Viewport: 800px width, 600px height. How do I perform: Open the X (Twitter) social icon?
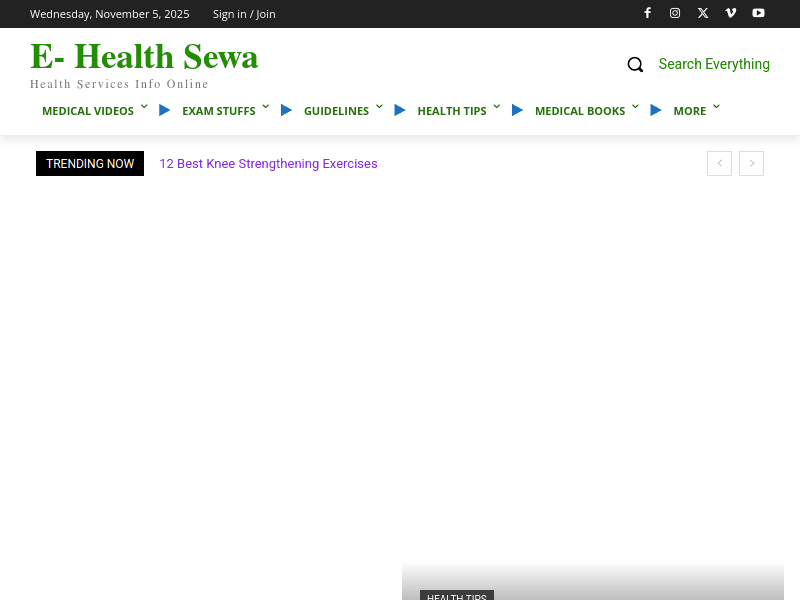pyautogui.click(x=703, y=13)
